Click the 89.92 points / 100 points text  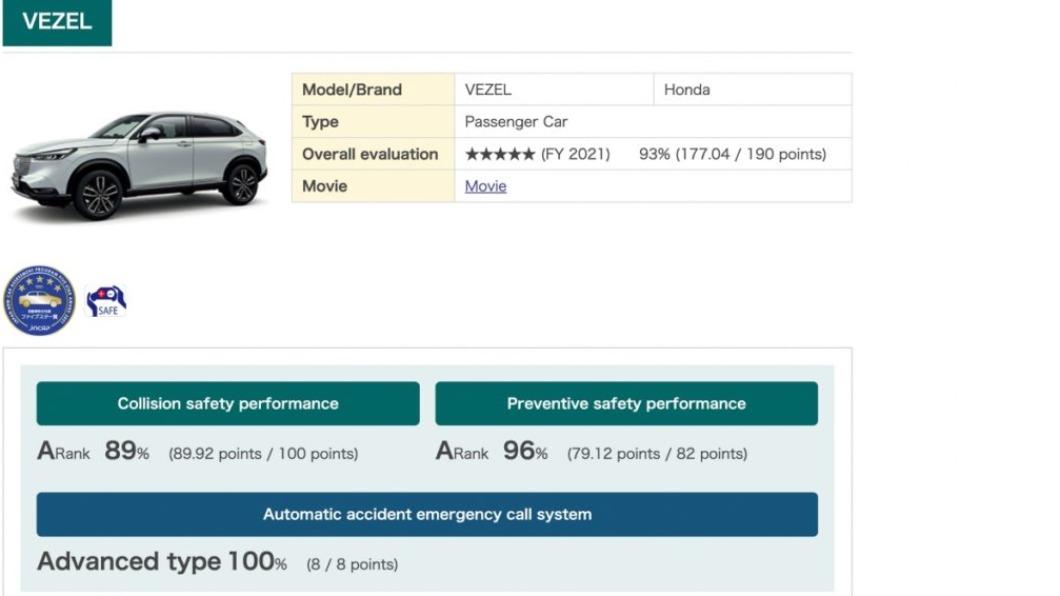[x=263, y=453]
